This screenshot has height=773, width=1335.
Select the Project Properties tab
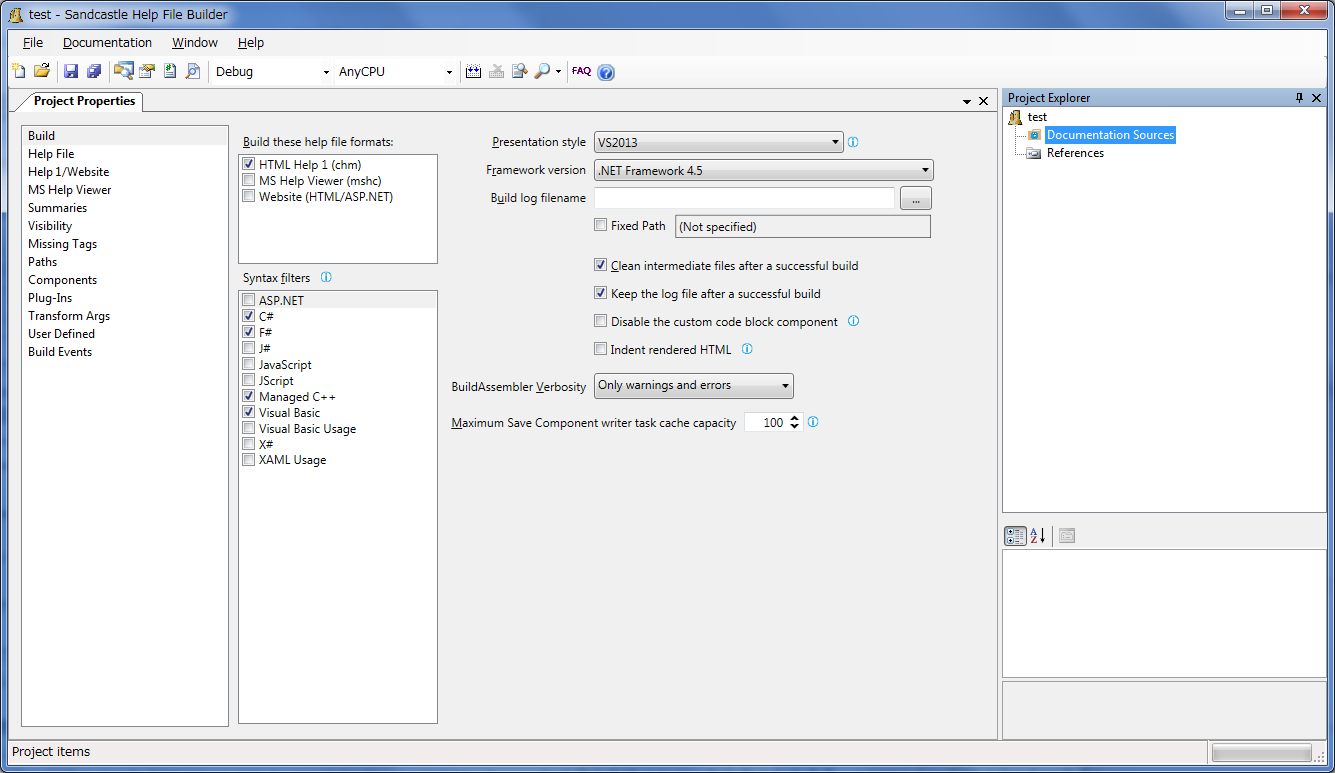(x=83, y=101)
